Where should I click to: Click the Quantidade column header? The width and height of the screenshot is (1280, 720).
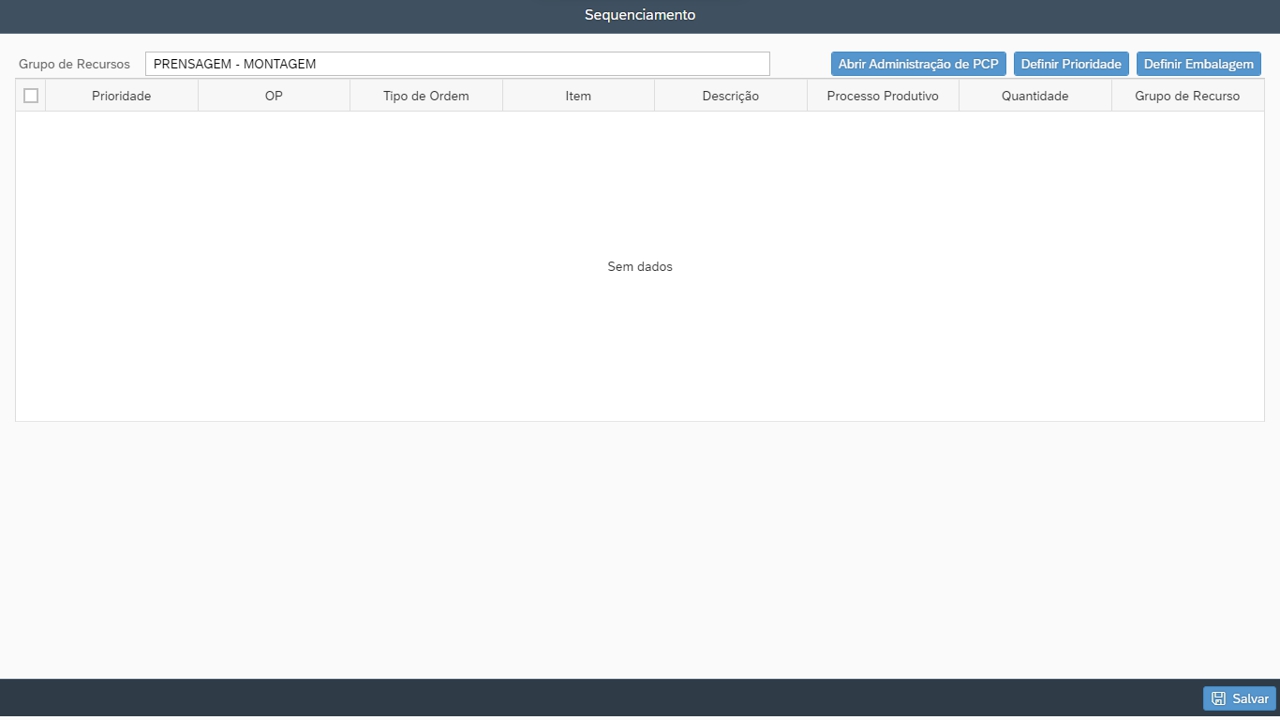1035,96
